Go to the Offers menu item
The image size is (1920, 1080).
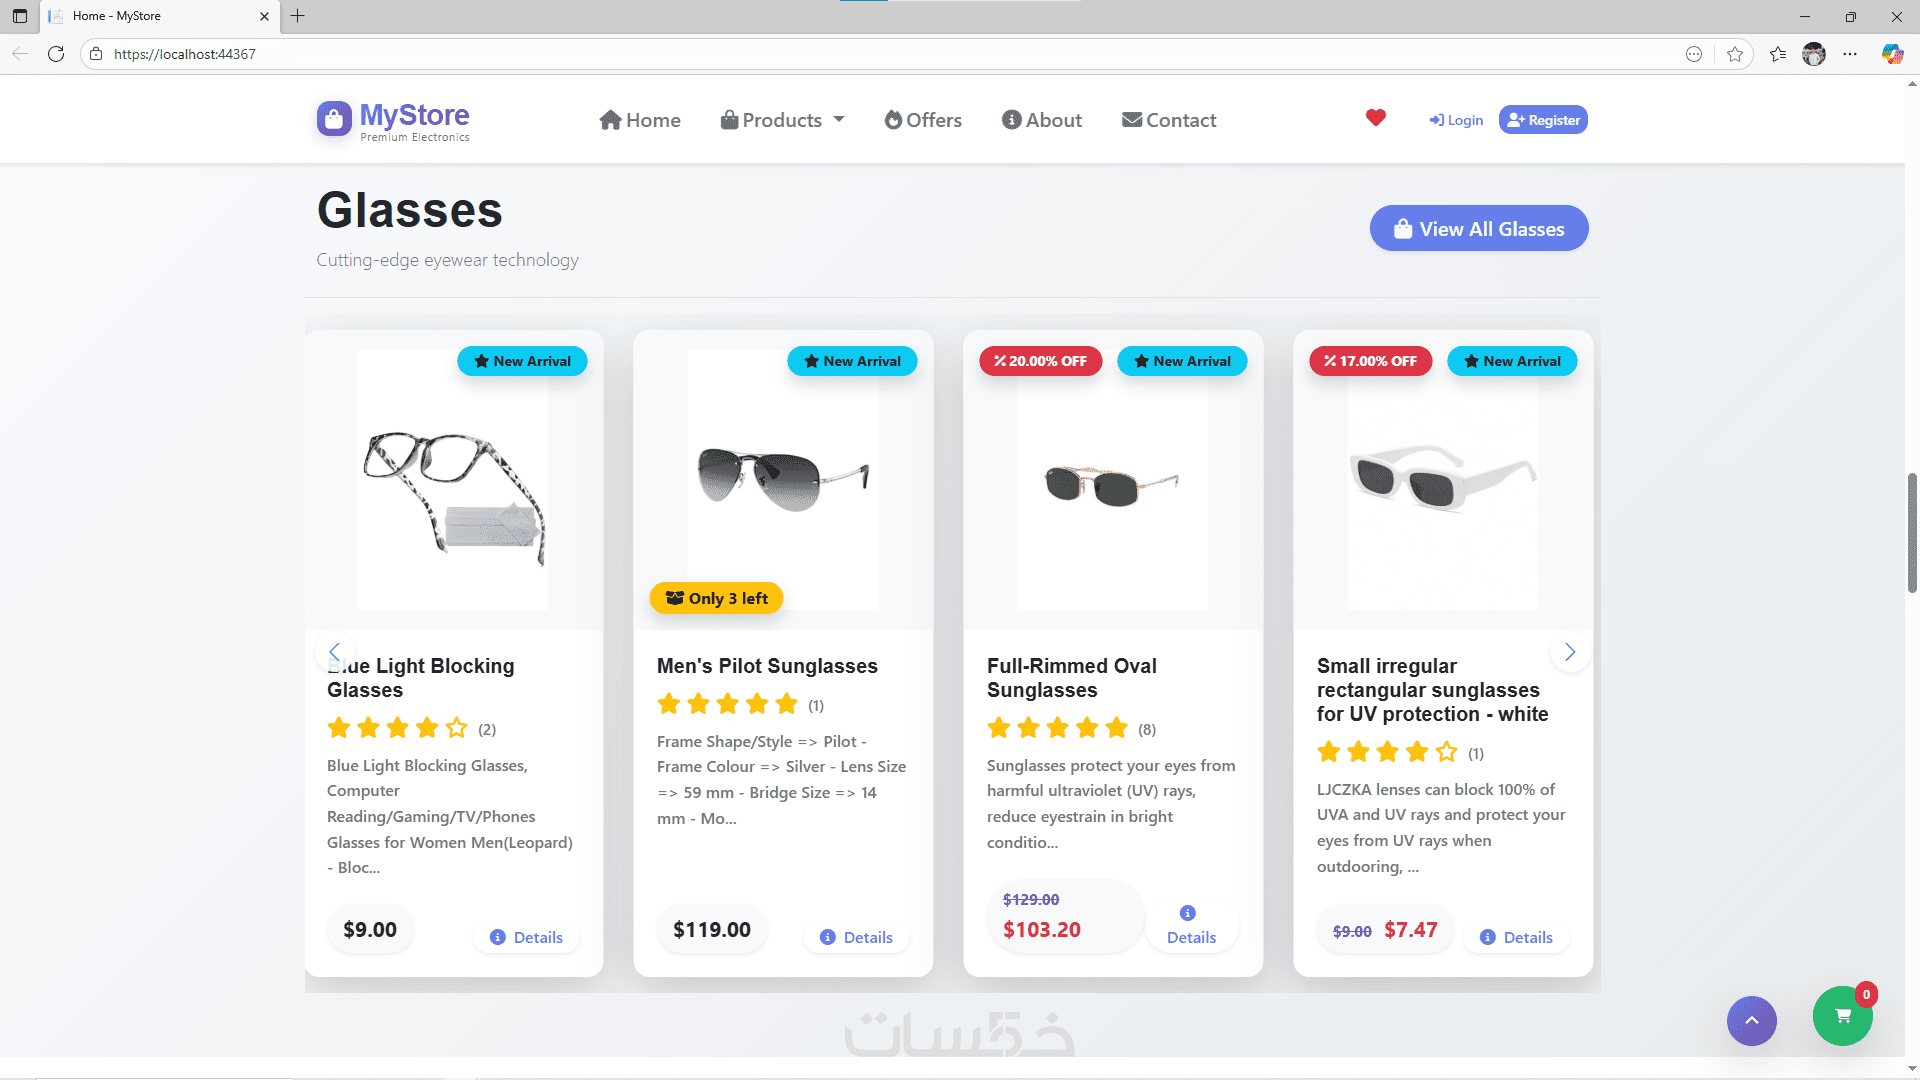click(923, 120)
